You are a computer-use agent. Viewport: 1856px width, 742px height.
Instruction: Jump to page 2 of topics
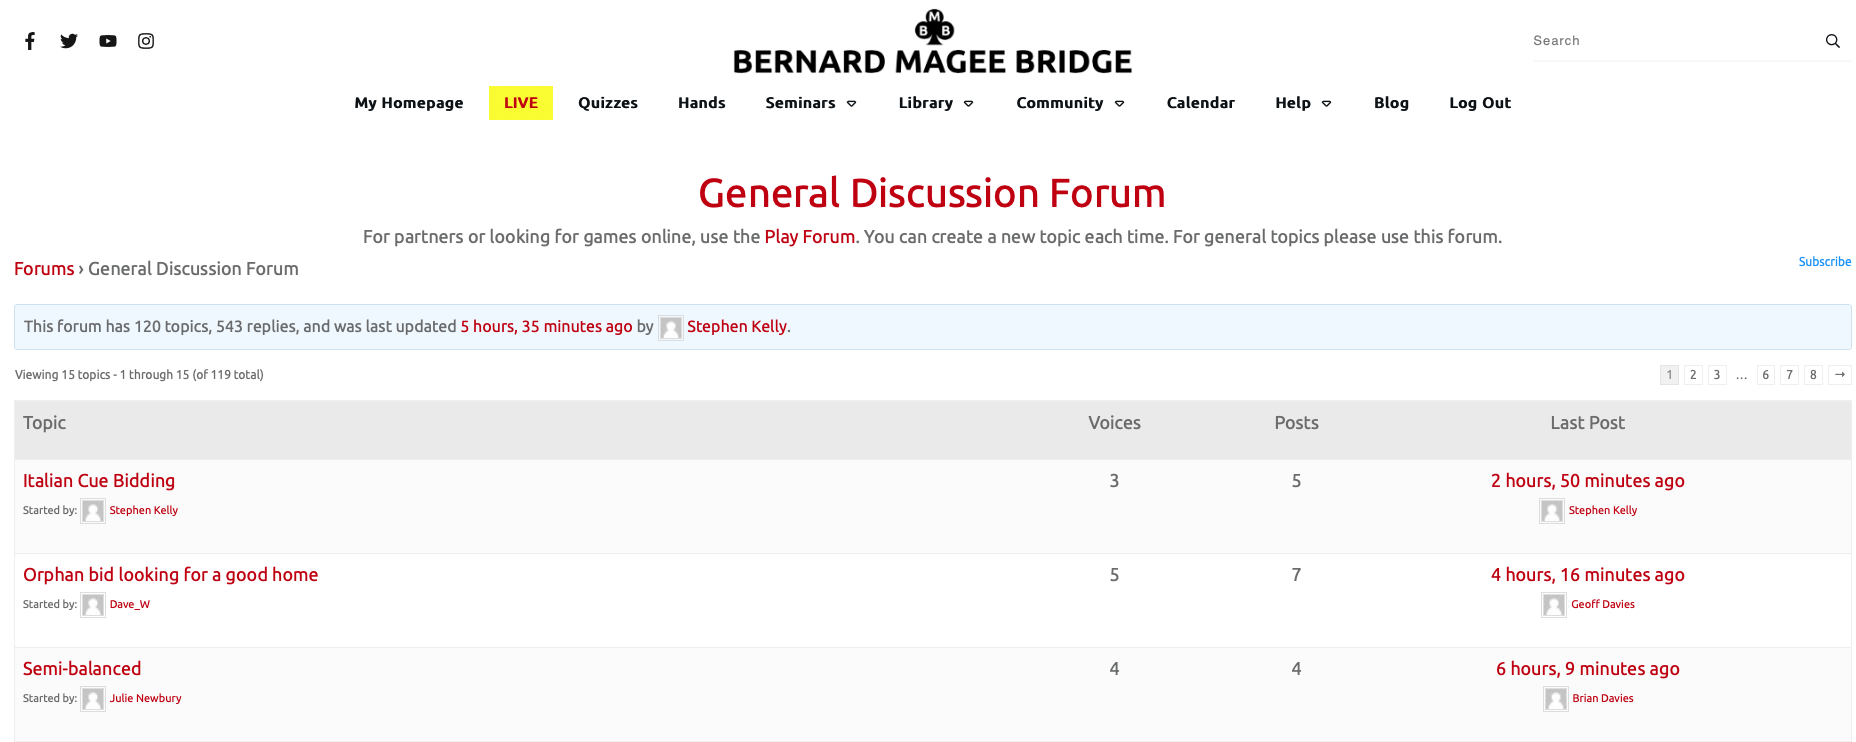(1693, 375)
